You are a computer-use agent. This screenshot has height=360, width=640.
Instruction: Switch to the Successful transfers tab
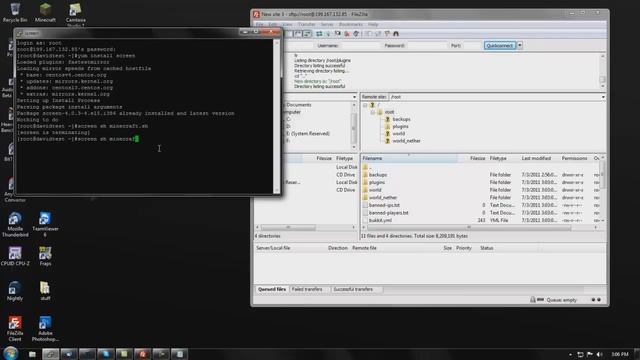[353, 289]
